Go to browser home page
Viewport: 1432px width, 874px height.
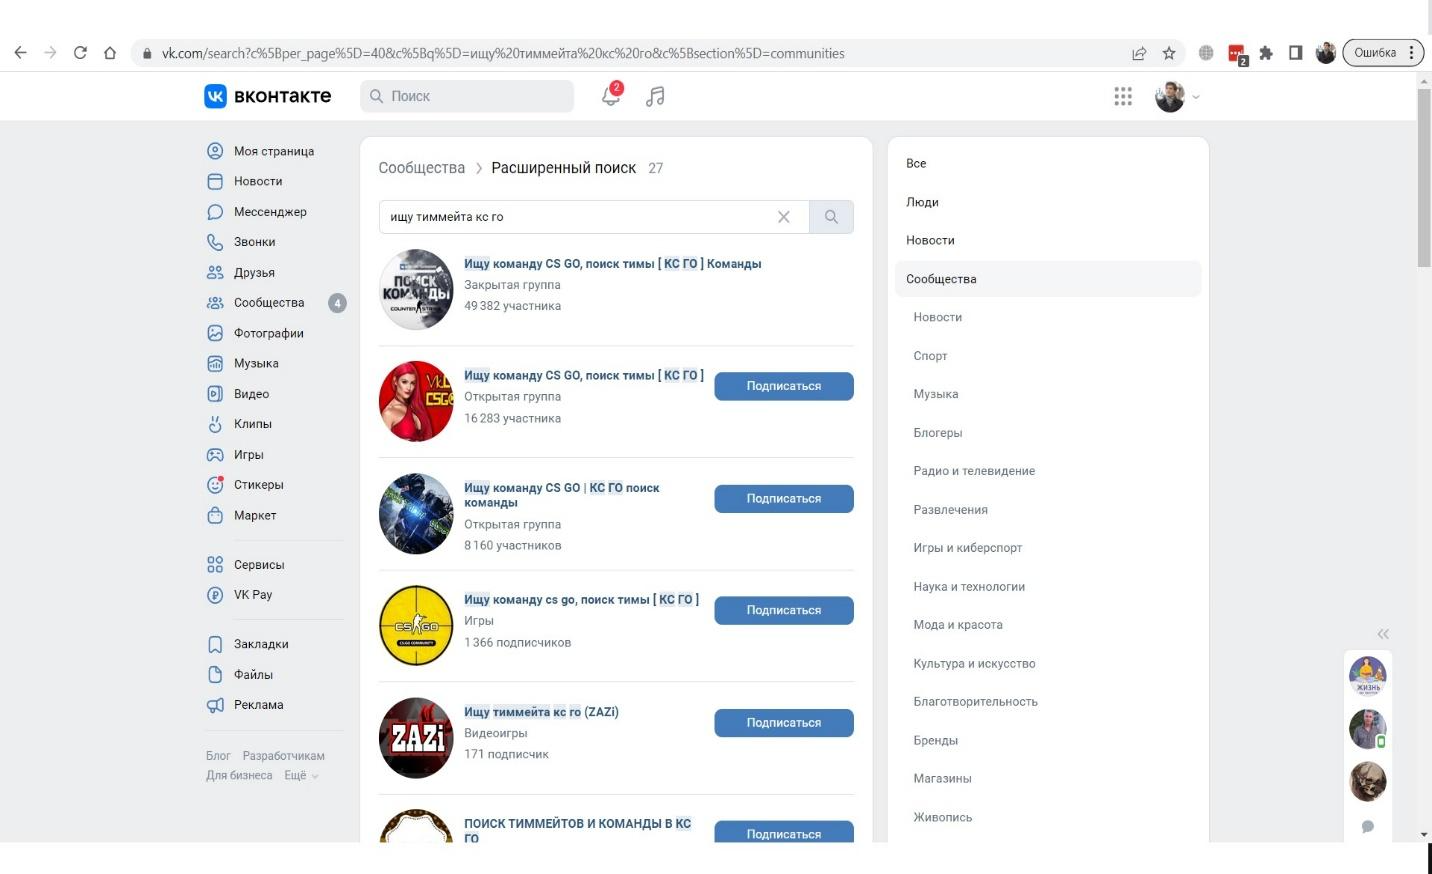[x=110, y=53]
